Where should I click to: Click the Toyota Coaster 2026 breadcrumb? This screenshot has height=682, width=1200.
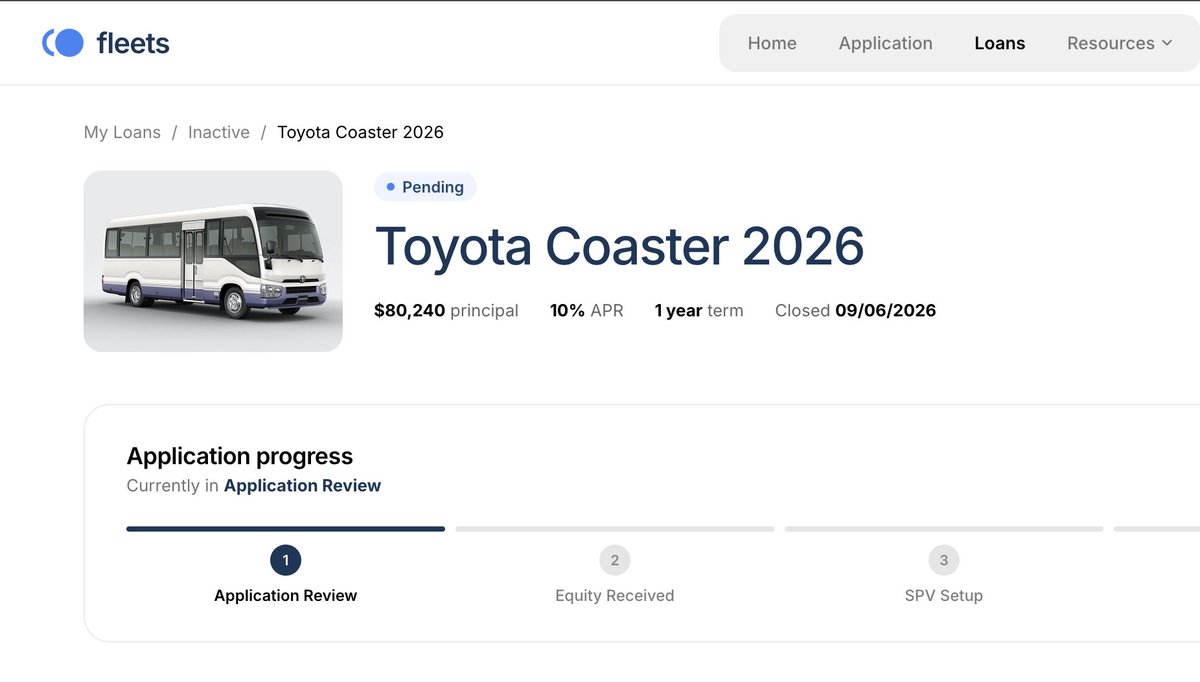click(x=360, y=132)
